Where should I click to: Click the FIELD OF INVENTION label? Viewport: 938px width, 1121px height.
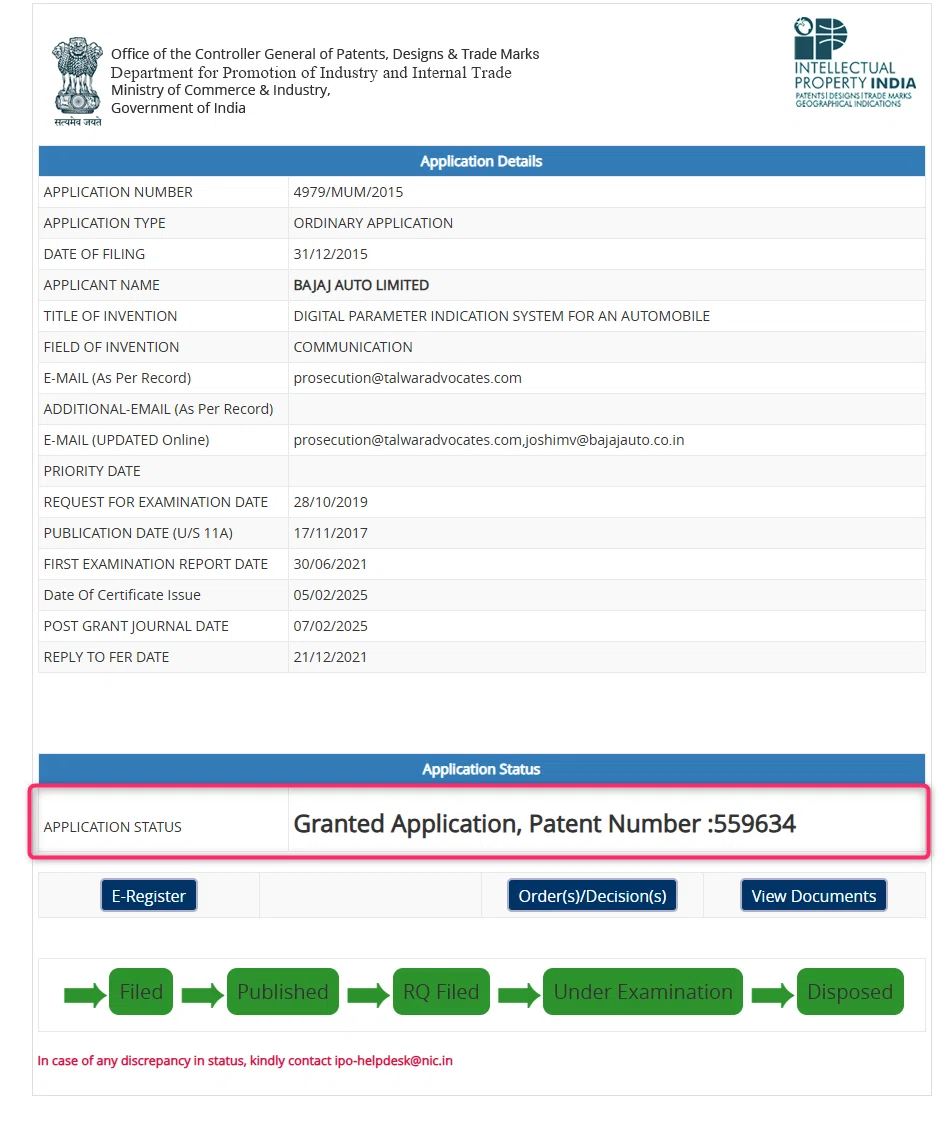111,347
